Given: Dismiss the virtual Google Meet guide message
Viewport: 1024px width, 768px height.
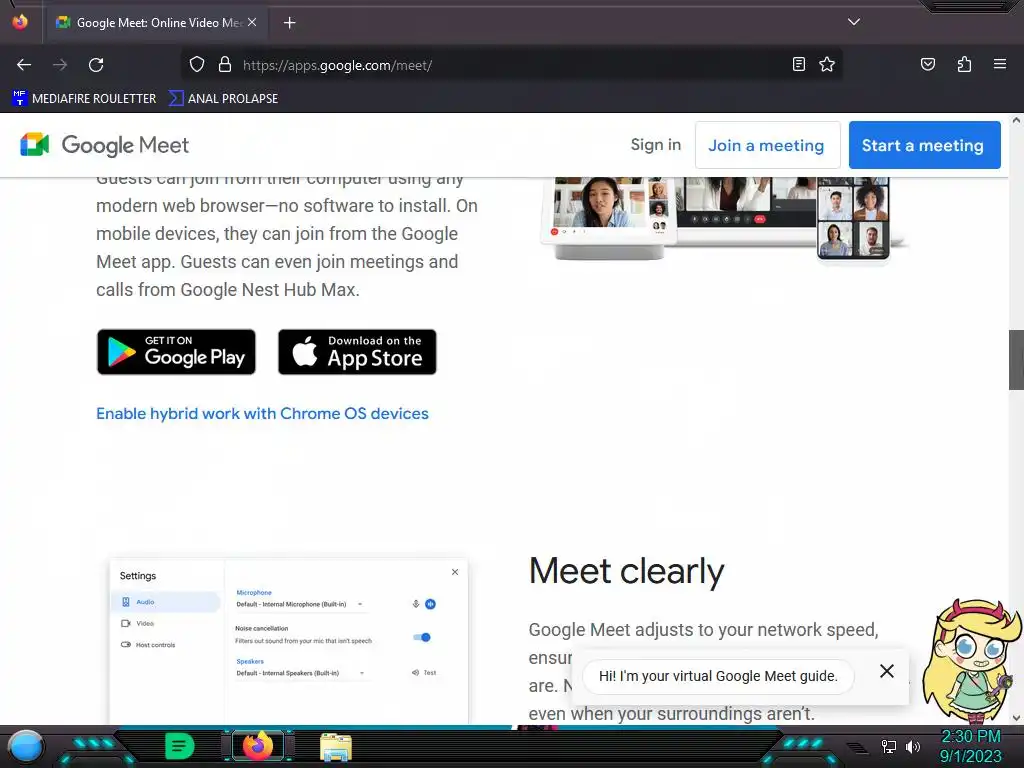Looking at the screenshot, I should [x=886, y=671].
